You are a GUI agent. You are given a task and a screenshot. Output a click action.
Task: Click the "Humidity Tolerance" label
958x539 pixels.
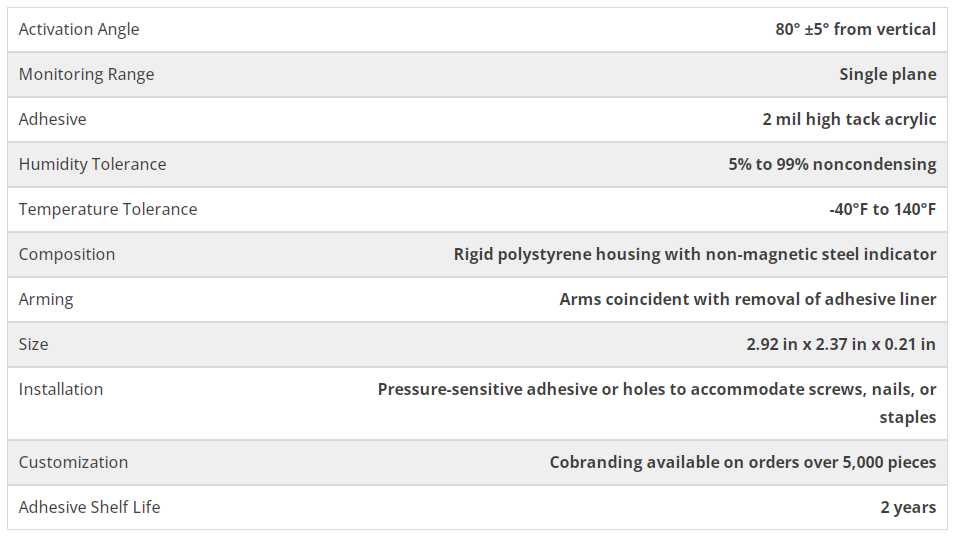(x=92, y=164)
